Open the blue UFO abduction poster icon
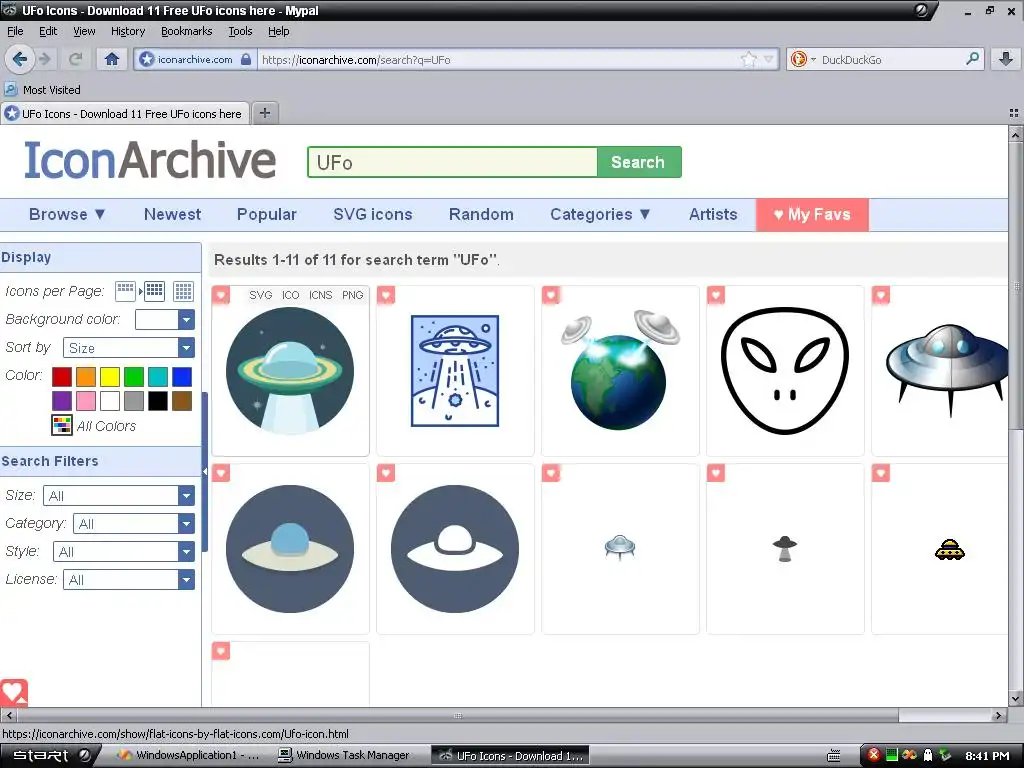This screenshot has height=768, width=1024. coord(455,371)
